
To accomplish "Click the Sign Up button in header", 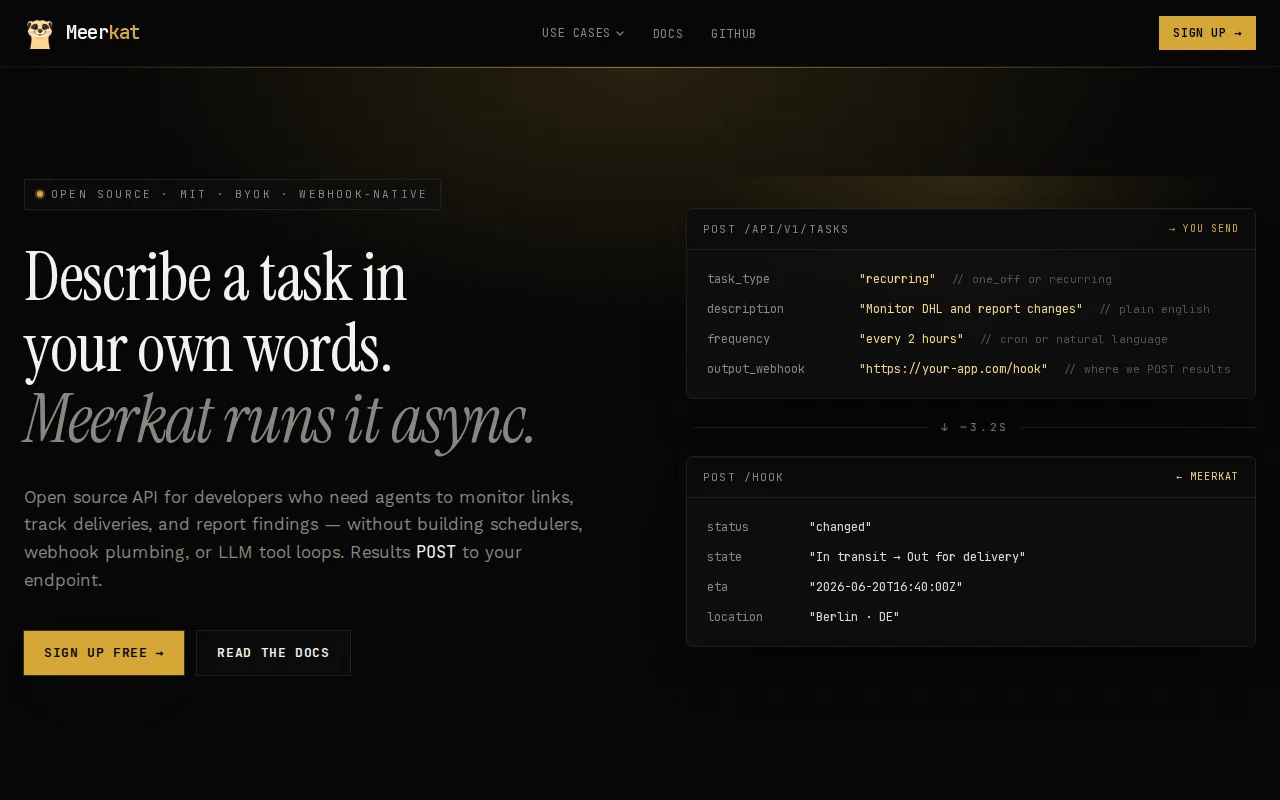I will coord(1207,33).
